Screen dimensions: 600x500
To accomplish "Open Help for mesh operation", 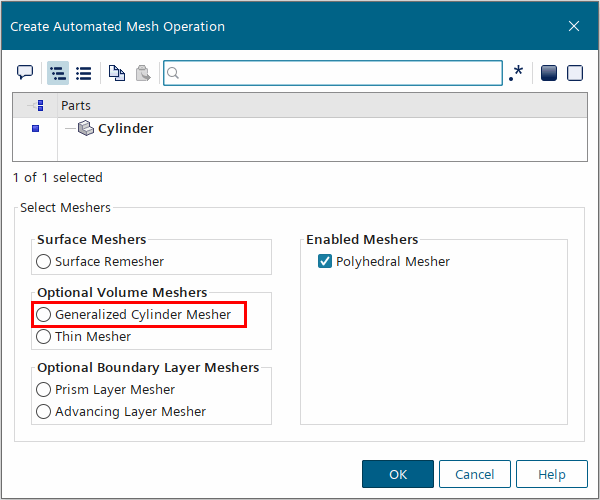I will tap(552, 474).
